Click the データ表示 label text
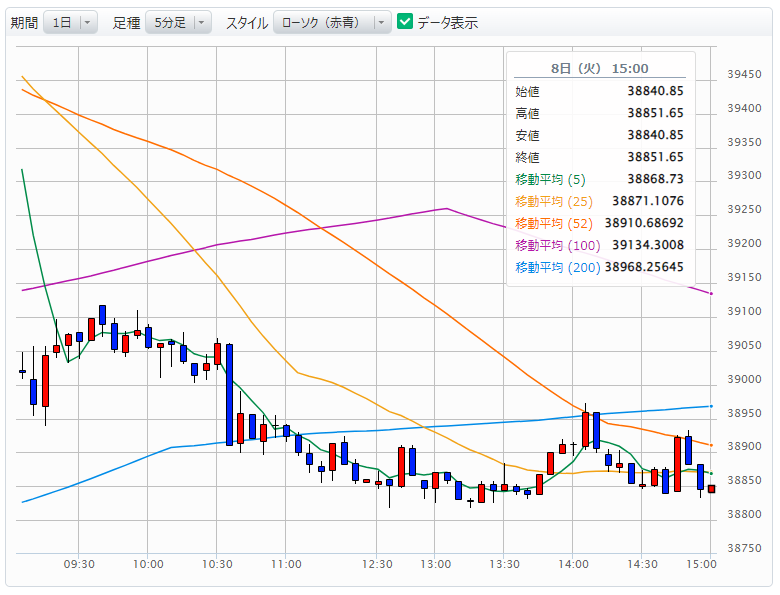 [447, 22]
